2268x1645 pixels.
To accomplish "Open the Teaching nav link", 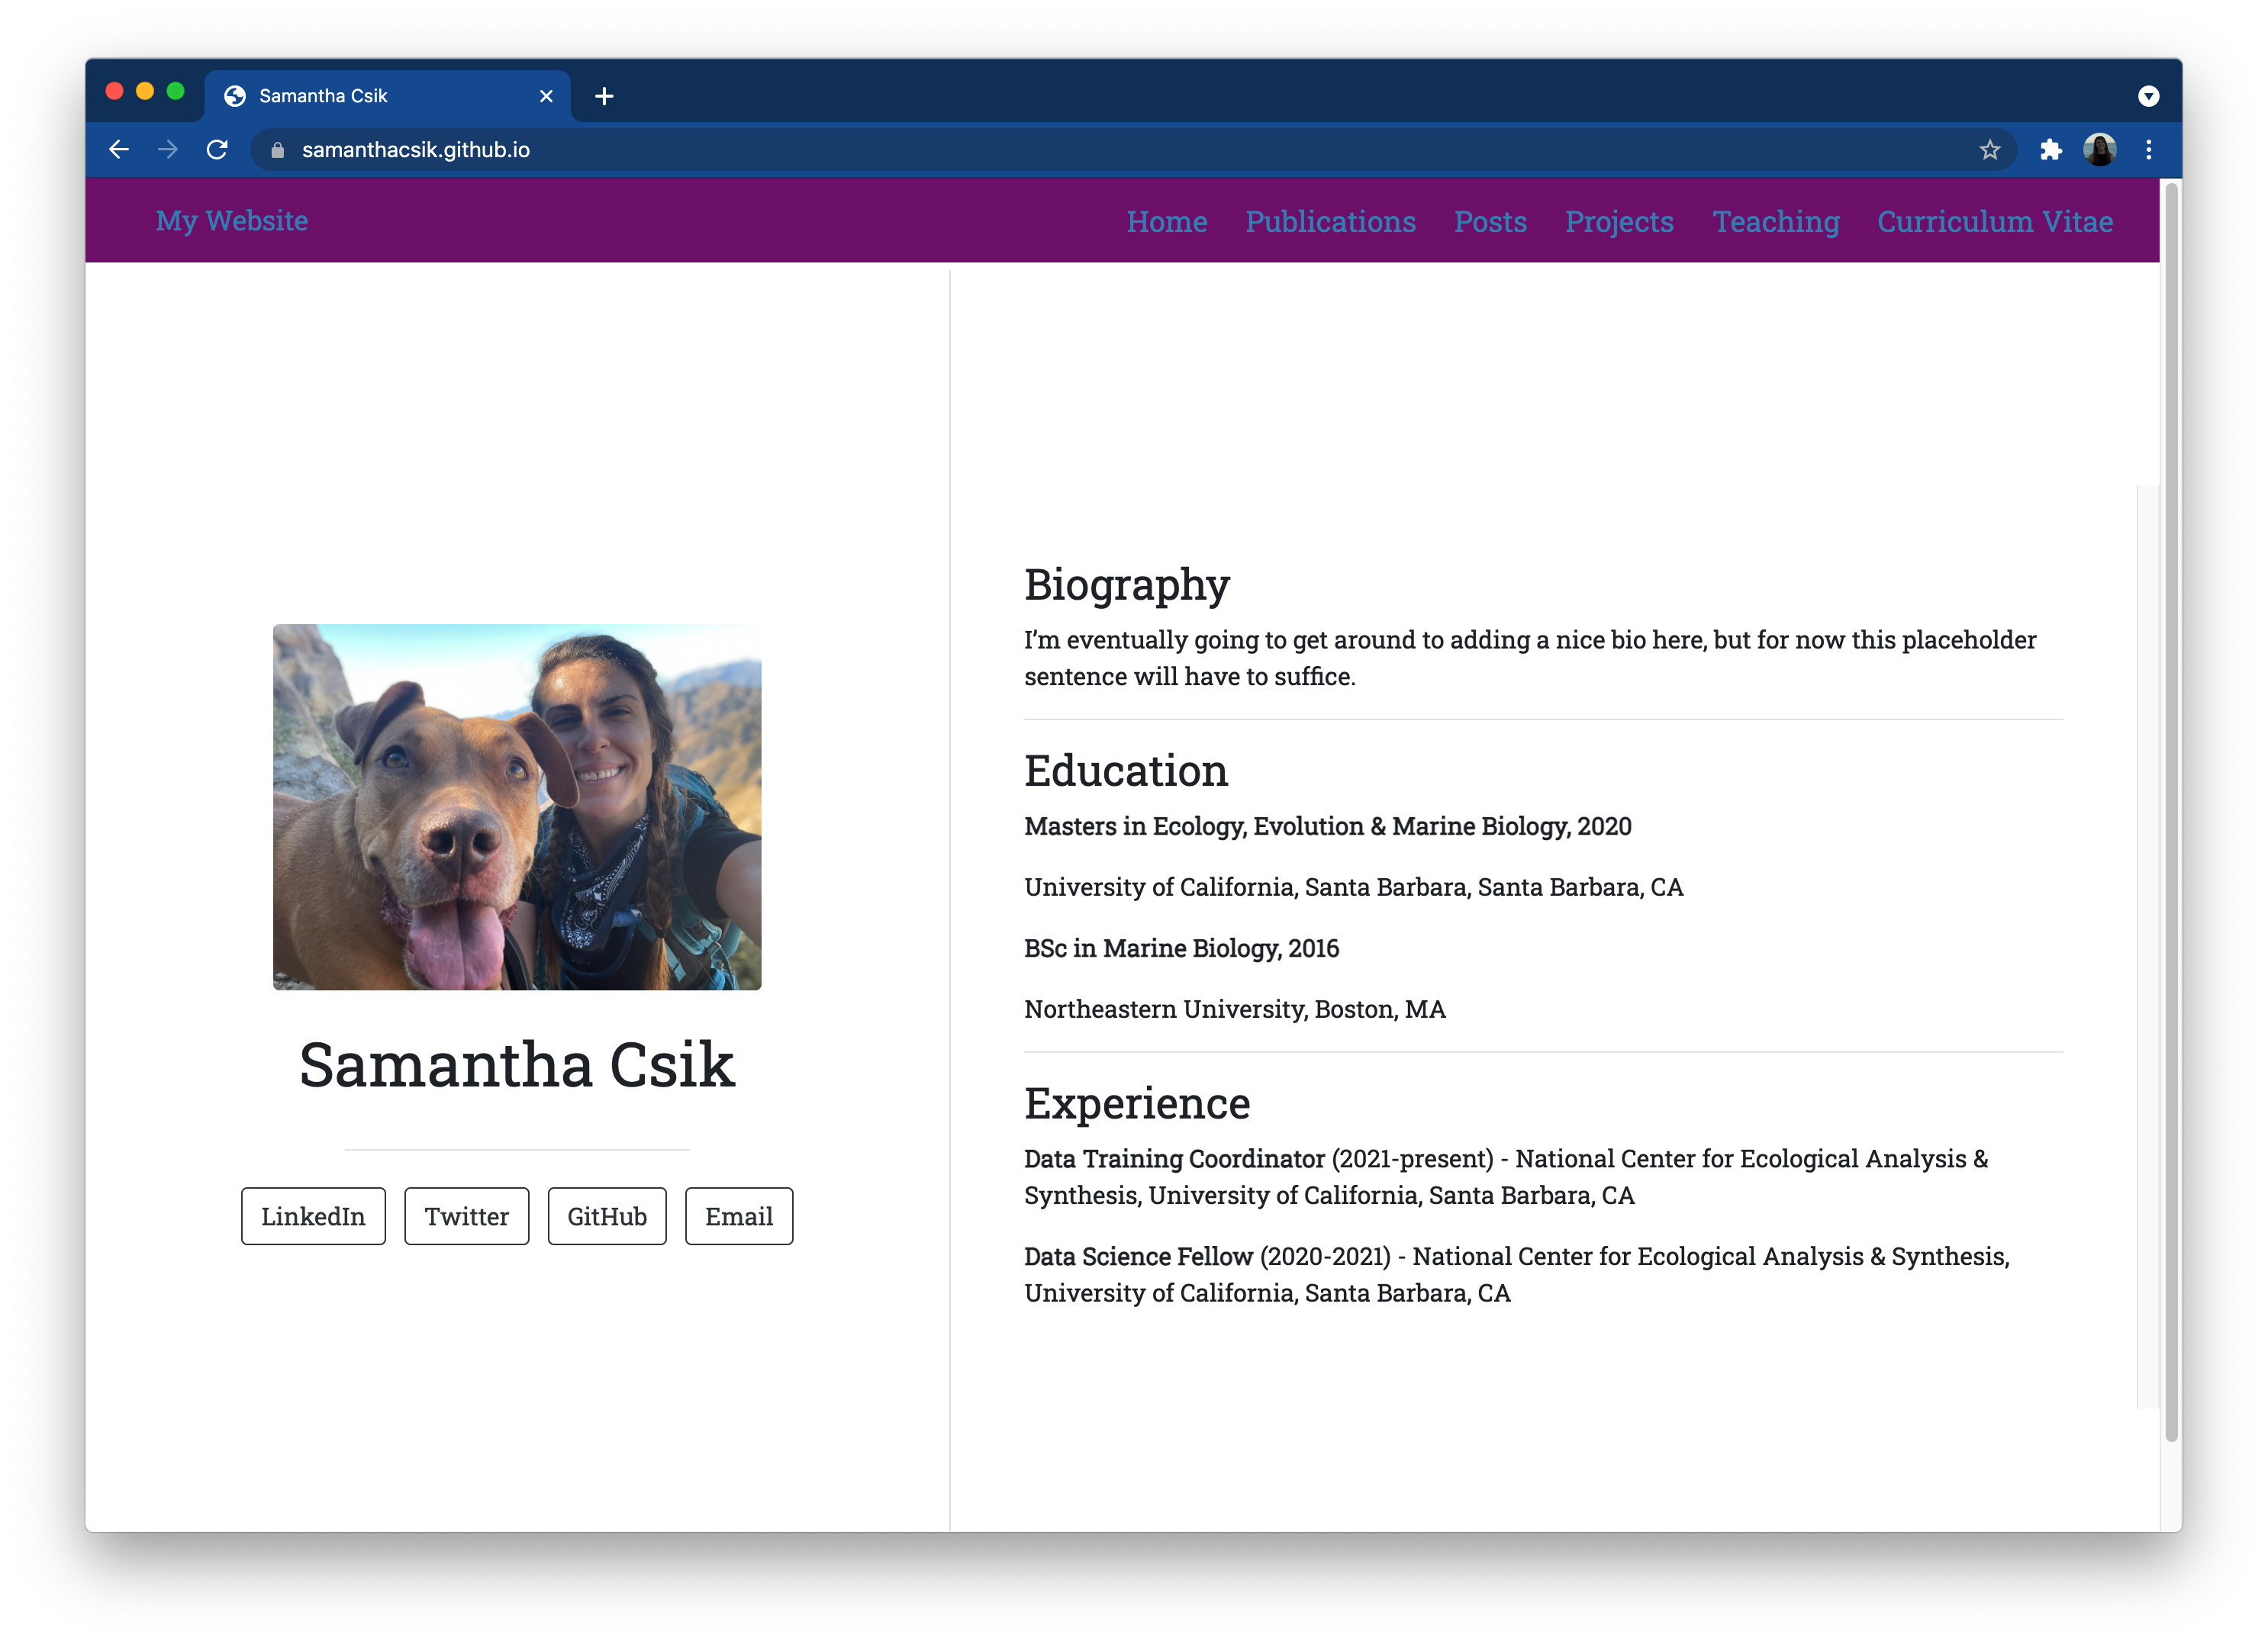I will (1775, 222).
